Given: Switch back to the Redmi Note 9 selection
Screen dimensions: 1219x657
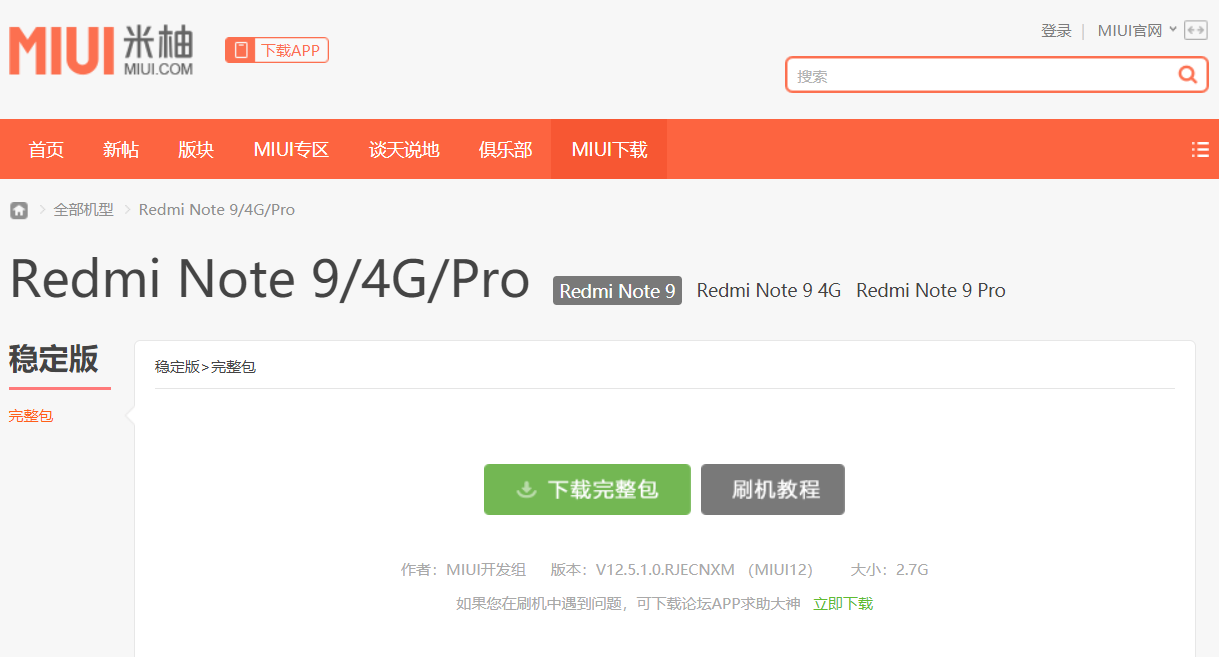Looking at the screenshot, I should click(616, 290).
